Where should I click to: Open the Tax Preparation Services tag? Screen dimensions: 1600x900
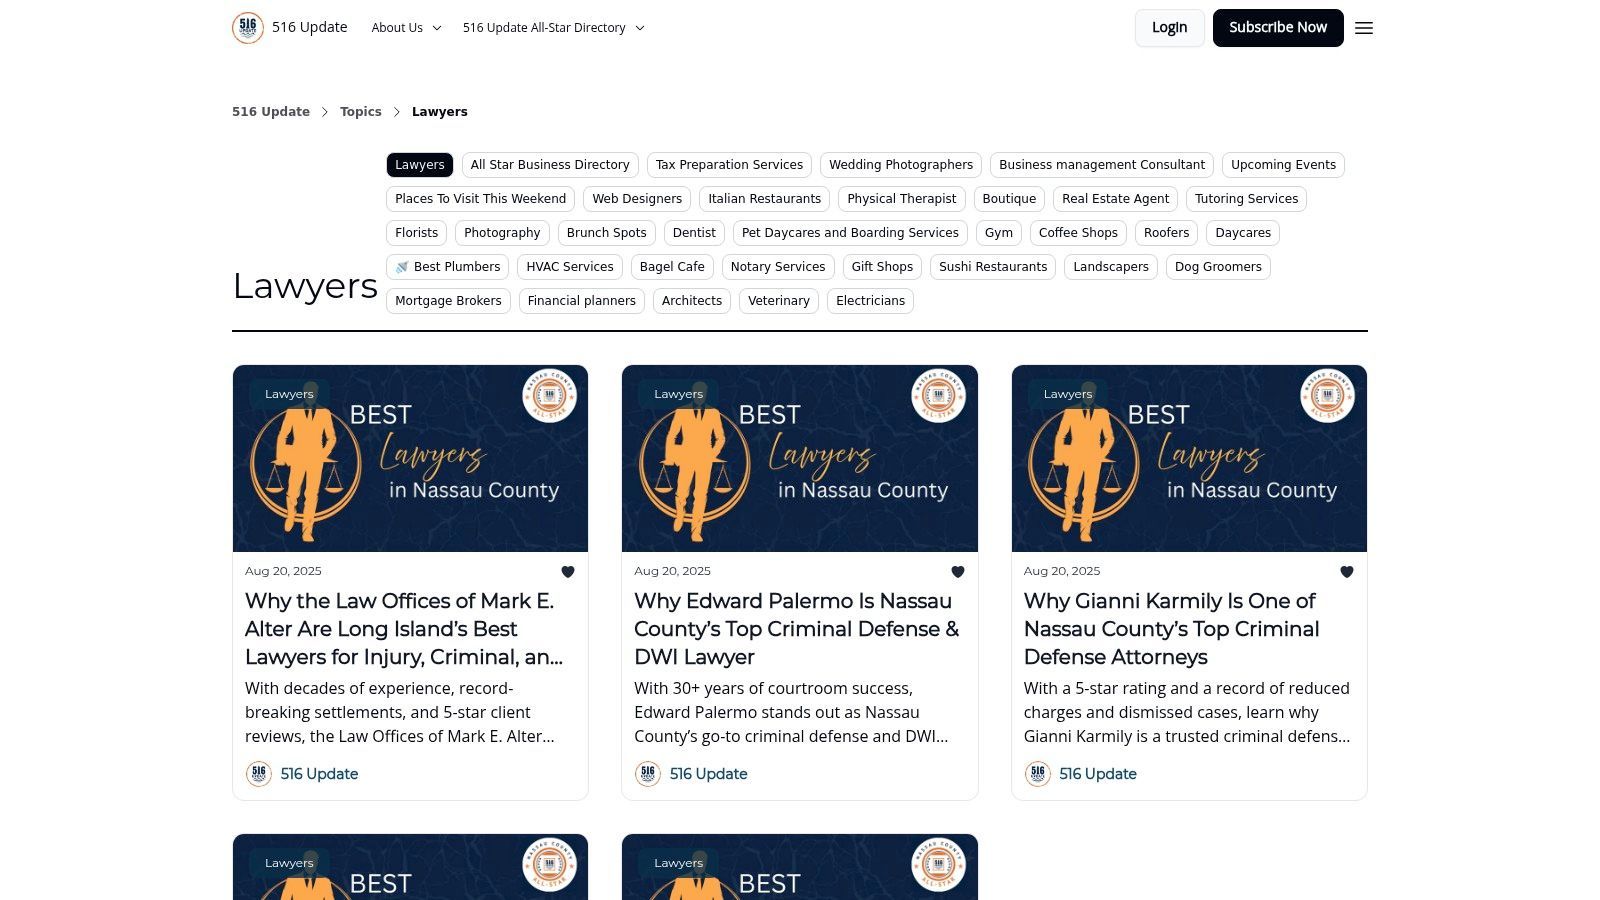coord(729,165)
